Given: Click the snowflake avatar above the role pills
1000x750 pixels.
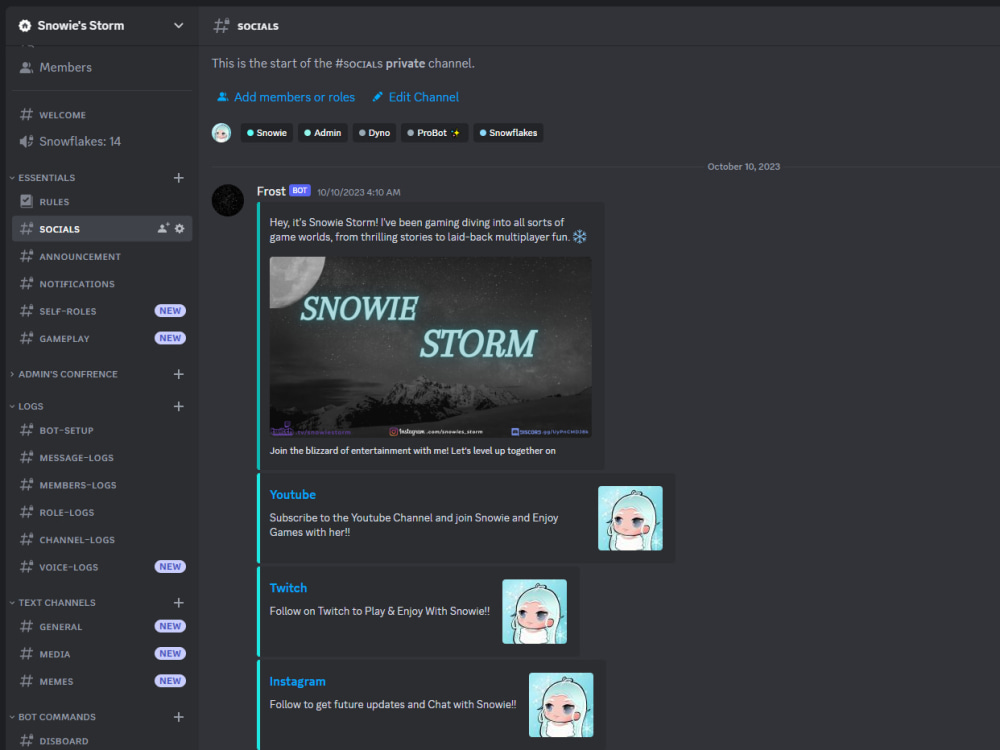Looking at the screenshot, I should coord(221,132).
